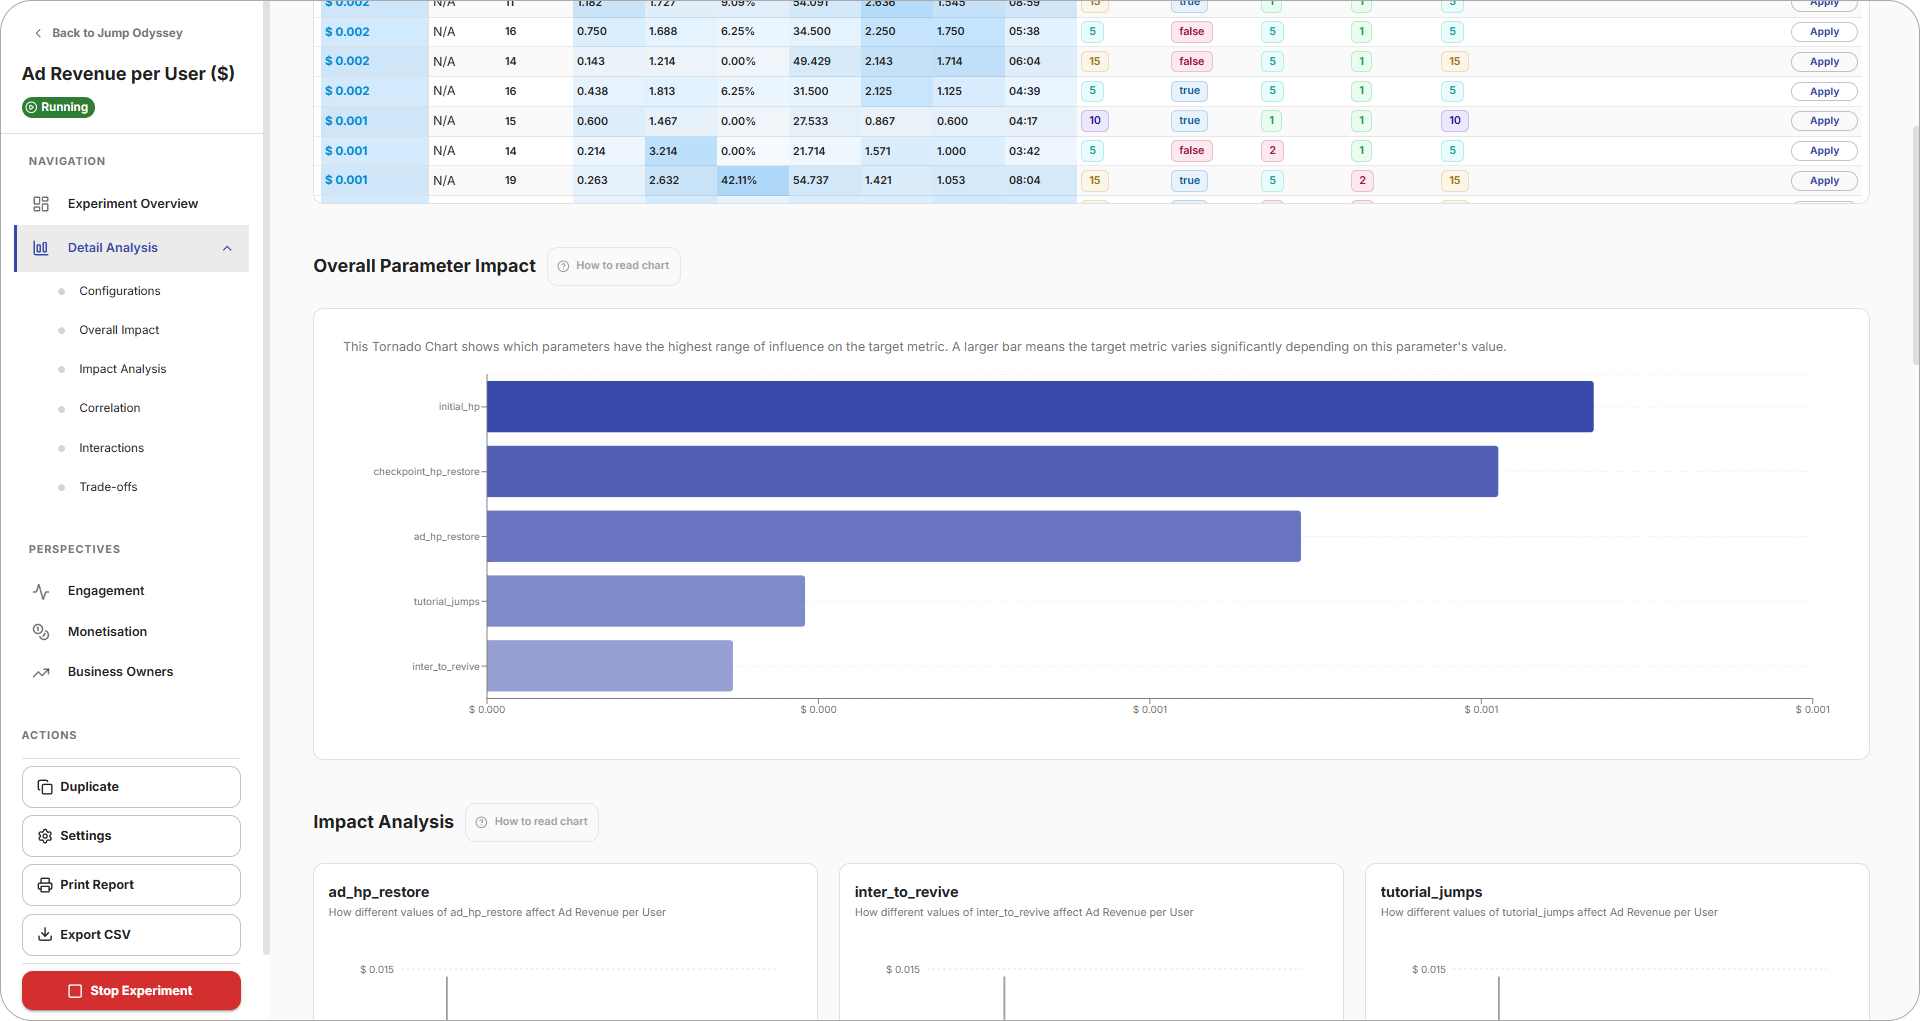Click the Detail Analysis bar chart icon
The image size is (1920, 1021).
41,248
